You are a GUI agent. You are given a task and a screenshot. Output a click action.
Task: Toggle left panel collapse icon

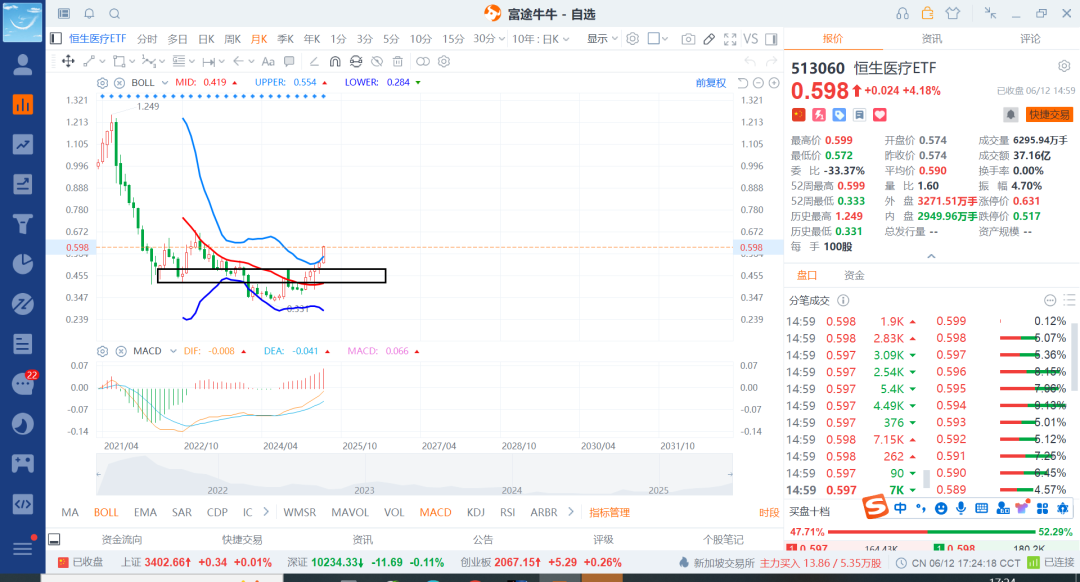point(56,39)
